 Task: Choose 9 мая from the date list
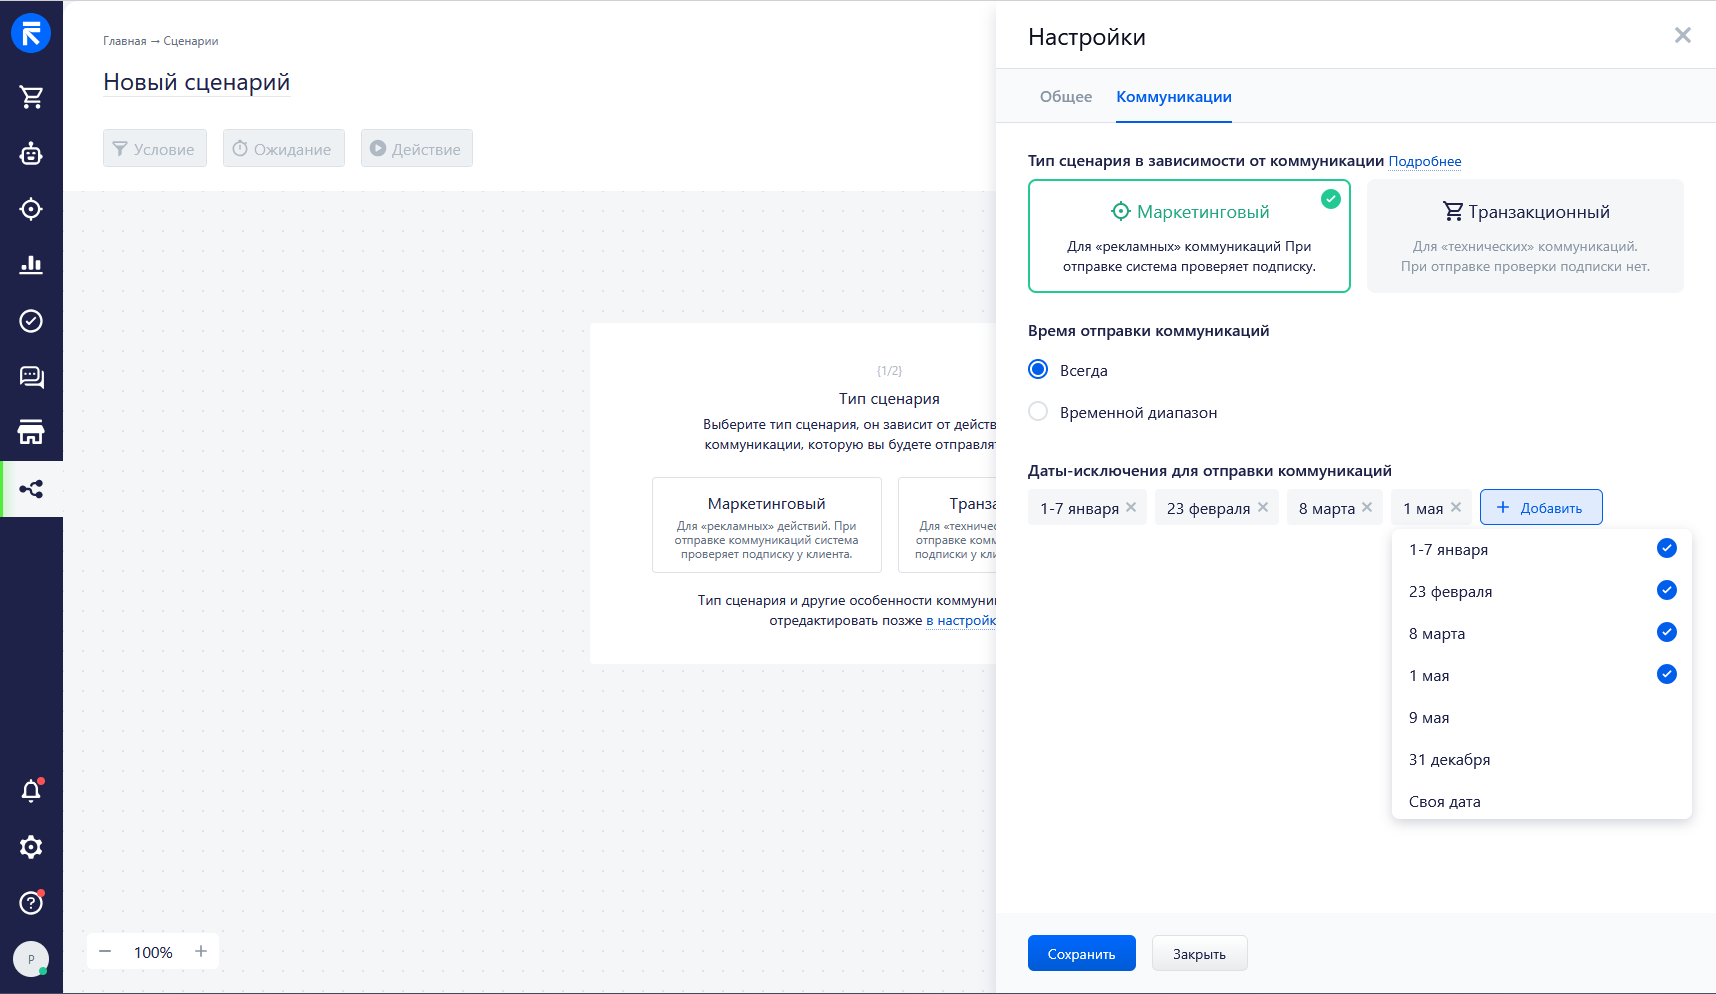(x=1429, y=718)
